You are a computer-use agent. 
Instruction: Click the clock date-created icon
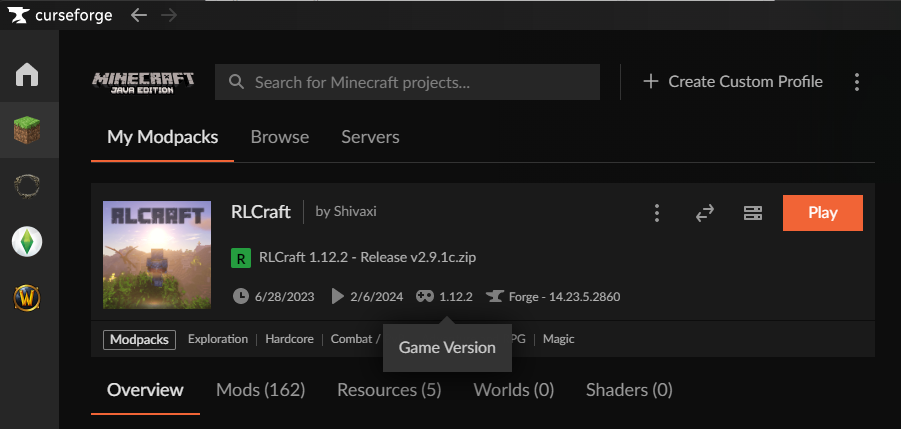point(241,296)
